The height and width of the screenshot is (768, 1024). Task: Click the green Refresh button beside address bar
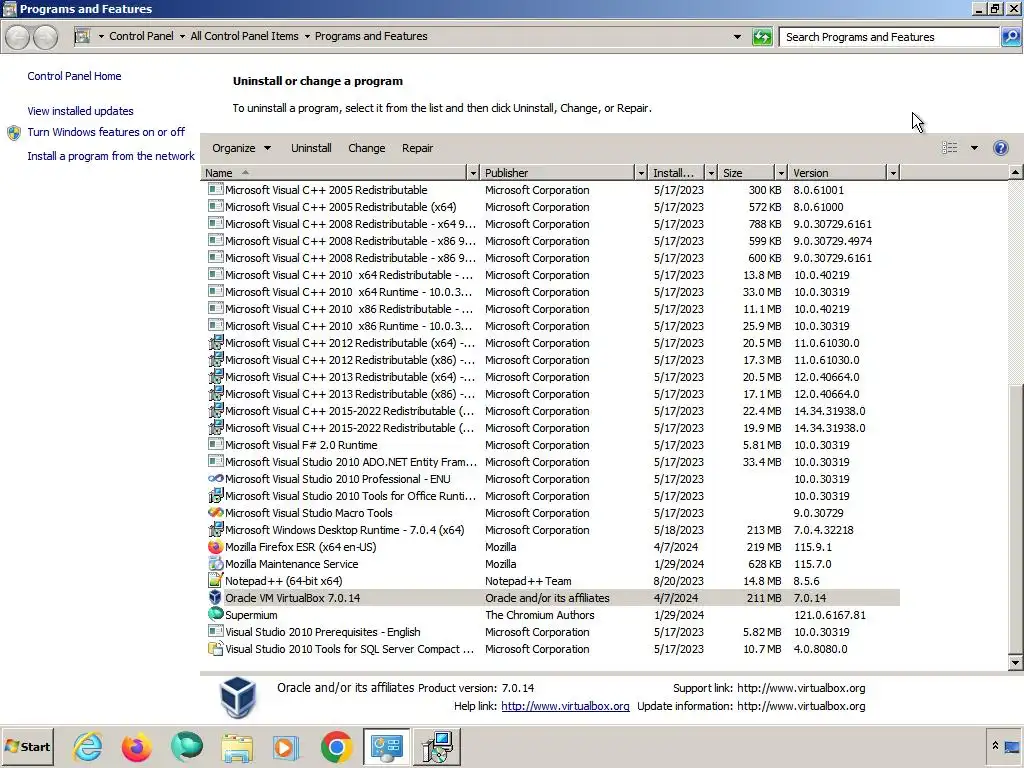(762, 37)
